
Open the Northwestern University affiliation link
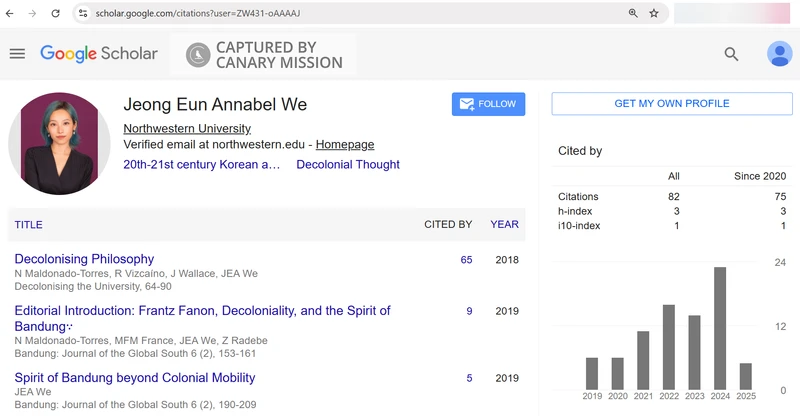pyautogui.click(x=187, y=129)
